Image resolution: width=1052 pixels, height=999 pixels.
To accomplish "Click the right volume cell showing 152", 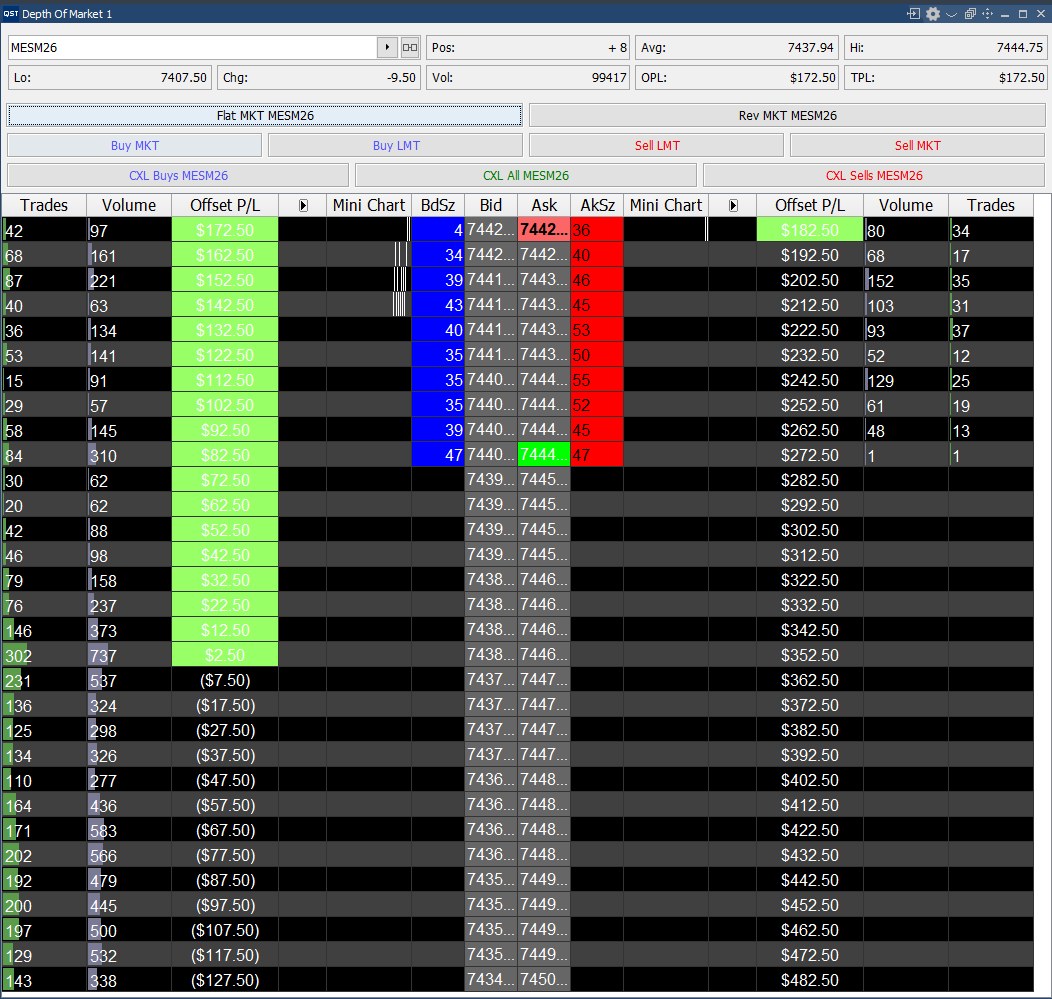I will tap(906, 280).
